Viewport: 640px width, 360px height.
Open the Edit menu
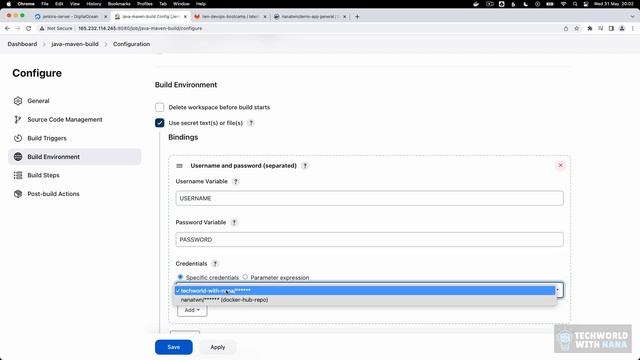pos(59,4)
